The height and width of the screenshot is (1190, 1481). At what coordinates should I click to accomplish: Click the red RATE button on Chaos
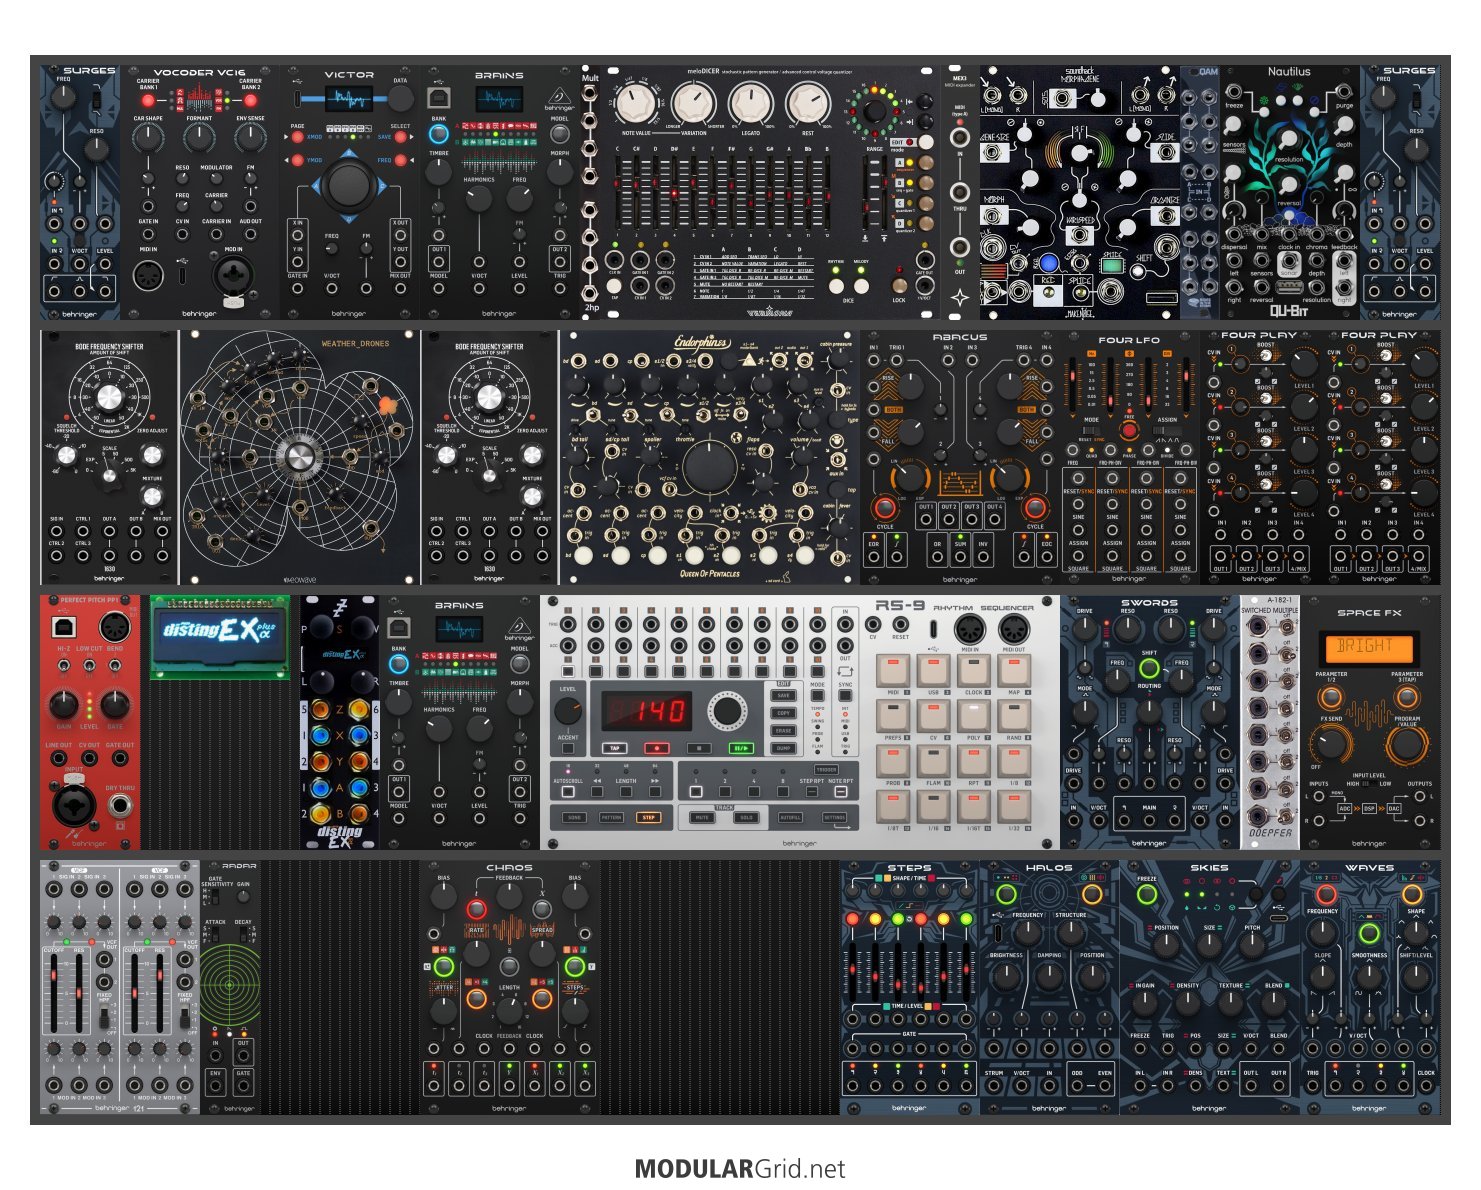tap(476, 909)
